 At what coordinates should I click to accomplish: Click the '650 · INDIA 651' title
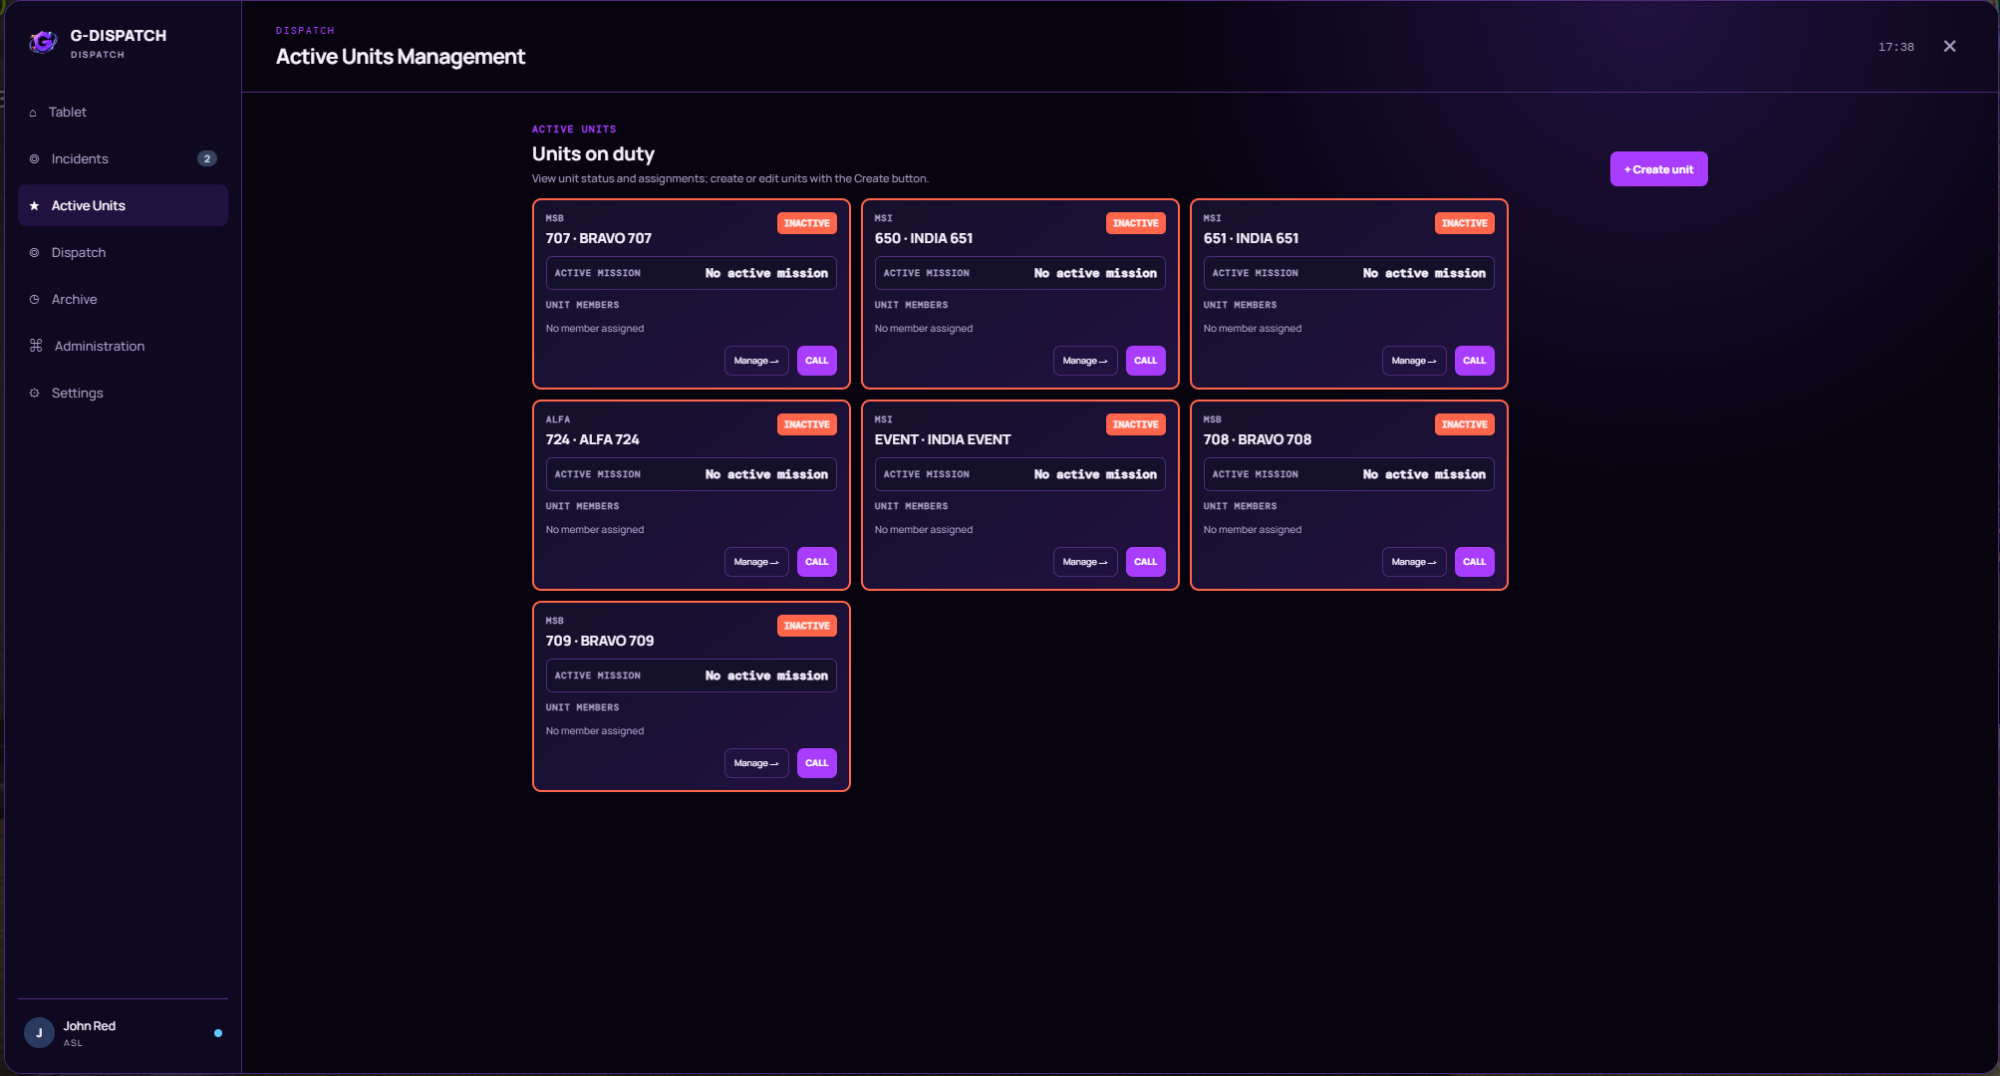923,238
